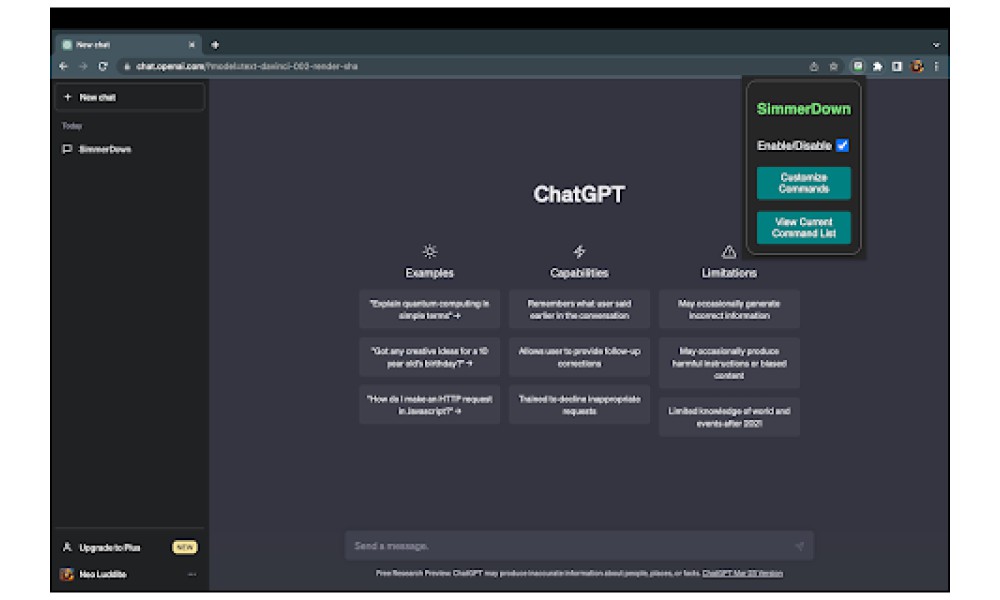The width and height of the screenshot is (1000, 600).
Task: Click the share page icon in address bar
Action: pyautogui.click(x=814, y=66)
